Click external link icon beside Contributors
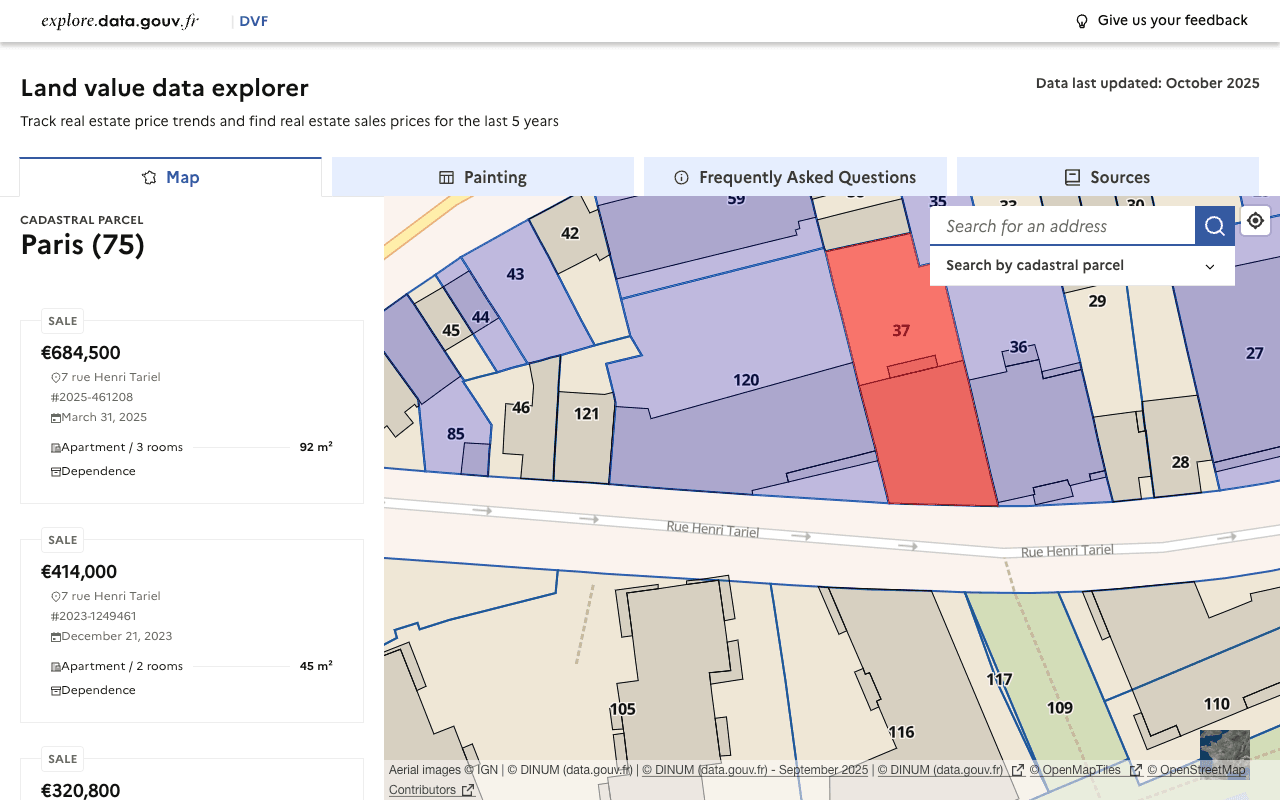The width and height of the screenshot is (1280, 800). (x=467, y=790)
